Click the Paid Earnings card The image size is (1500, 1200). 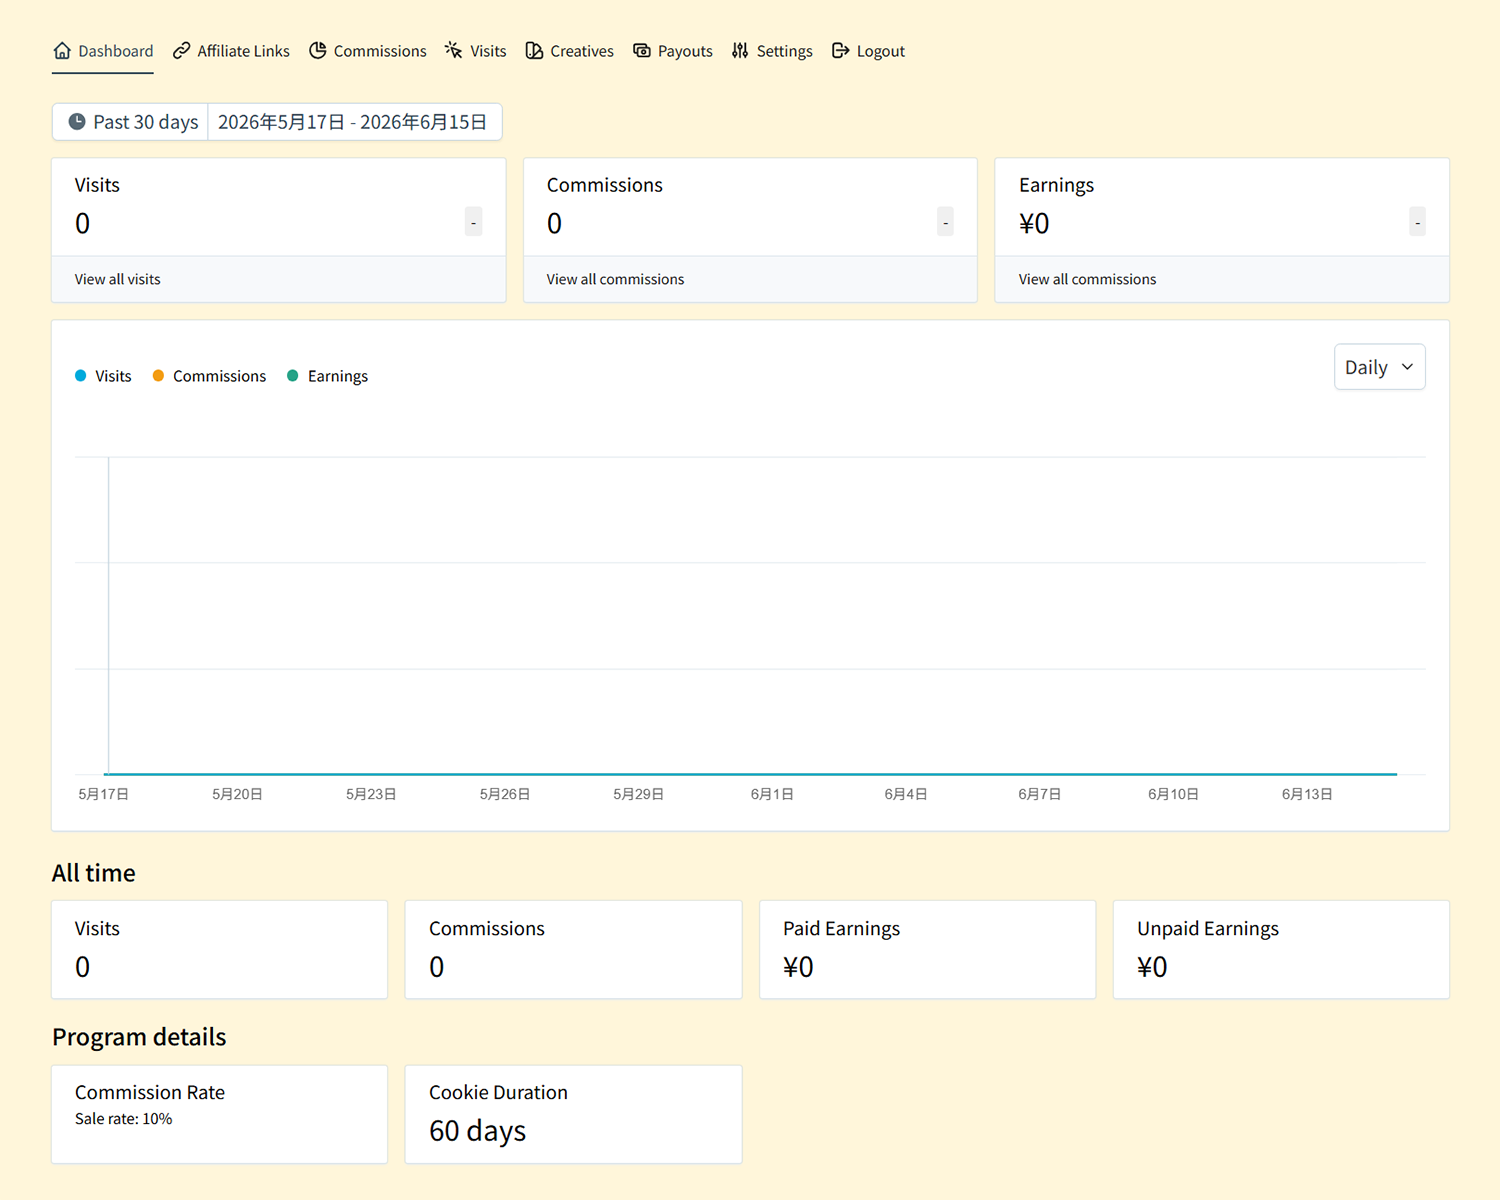click(x=927, y=950)
